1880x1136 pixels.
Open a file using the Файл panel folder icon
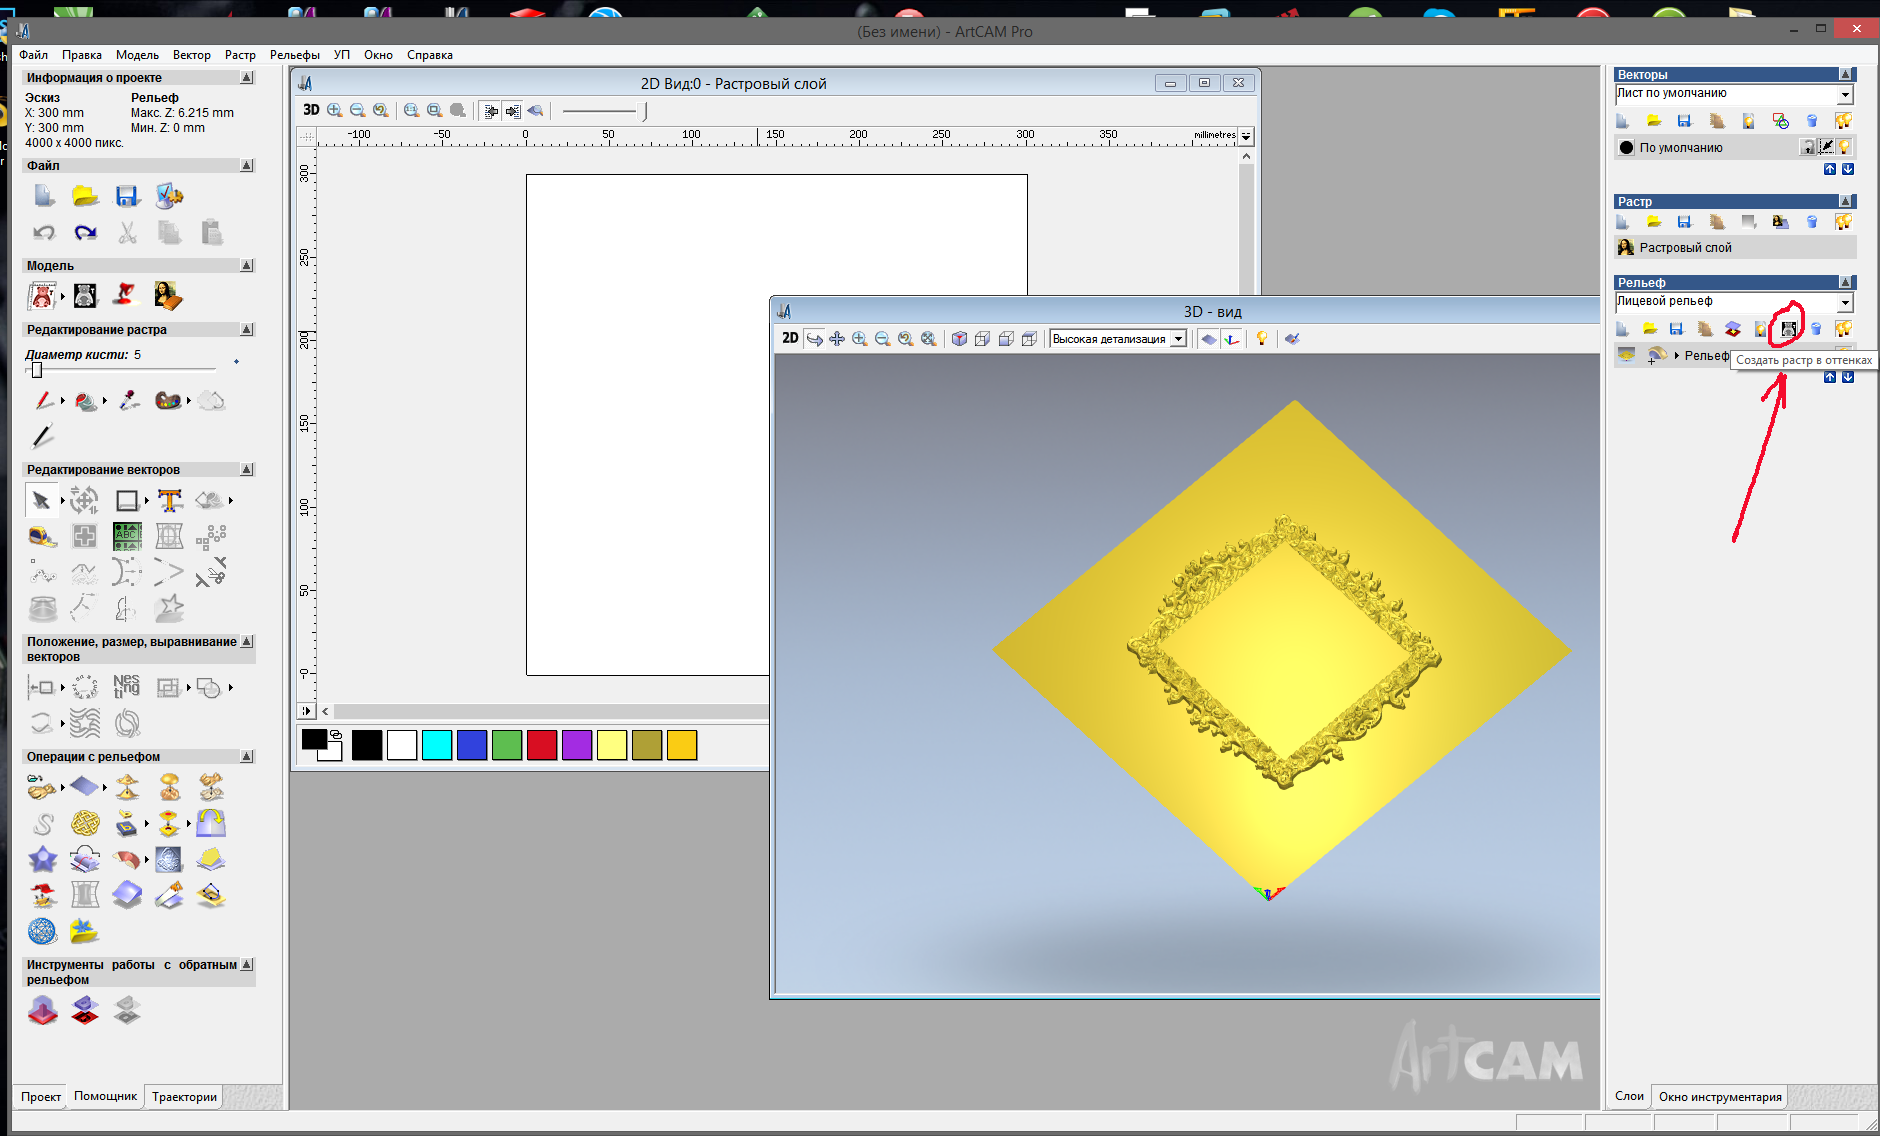pos(85,196)
